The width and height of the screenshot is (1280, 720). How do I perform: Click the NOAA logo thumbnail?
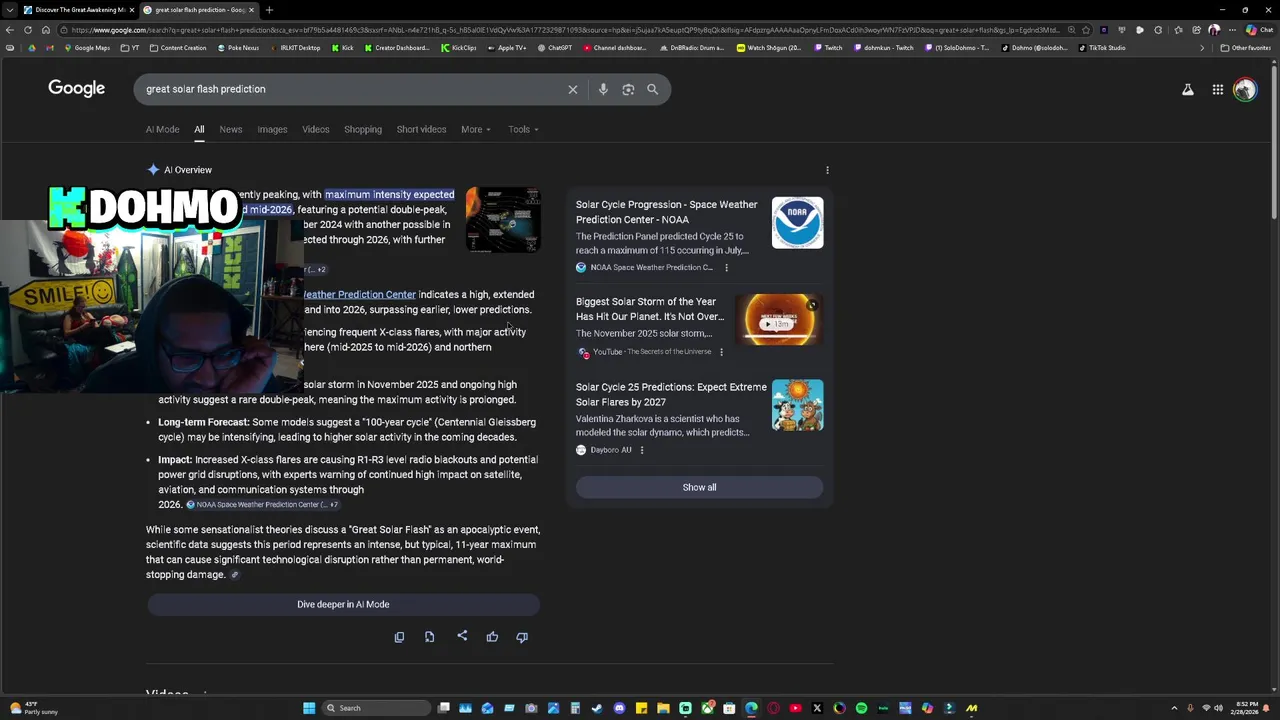pos(797,222)
